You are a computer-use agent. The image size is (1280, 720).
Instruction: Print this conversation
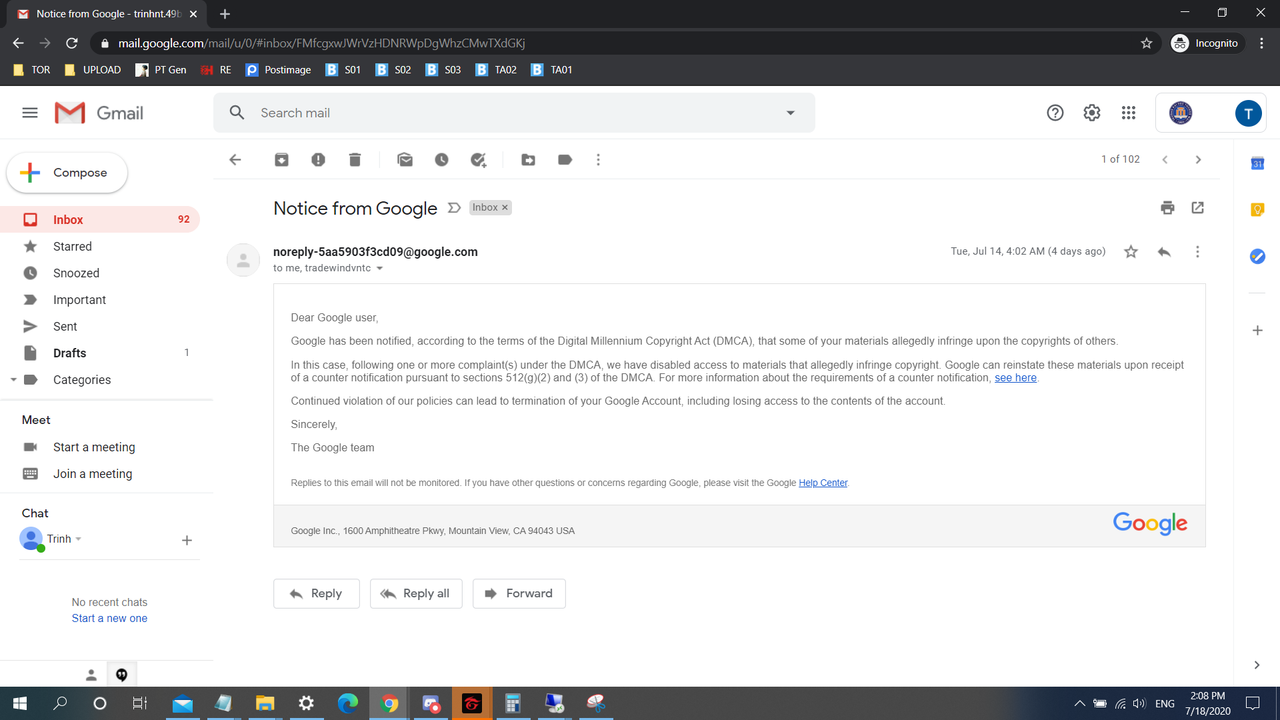click(1167, 208)
